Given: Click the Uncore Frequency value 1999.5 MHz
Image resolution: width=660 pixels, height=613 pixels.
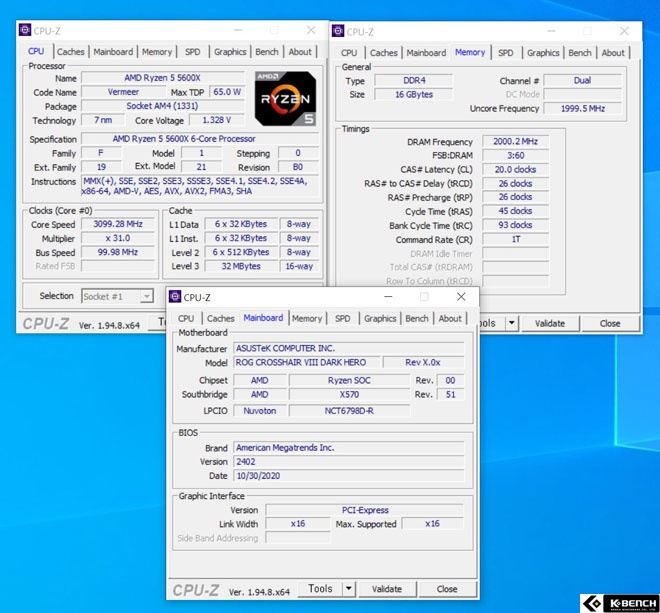Looking at the screenshot, I should tap(583, 109).
